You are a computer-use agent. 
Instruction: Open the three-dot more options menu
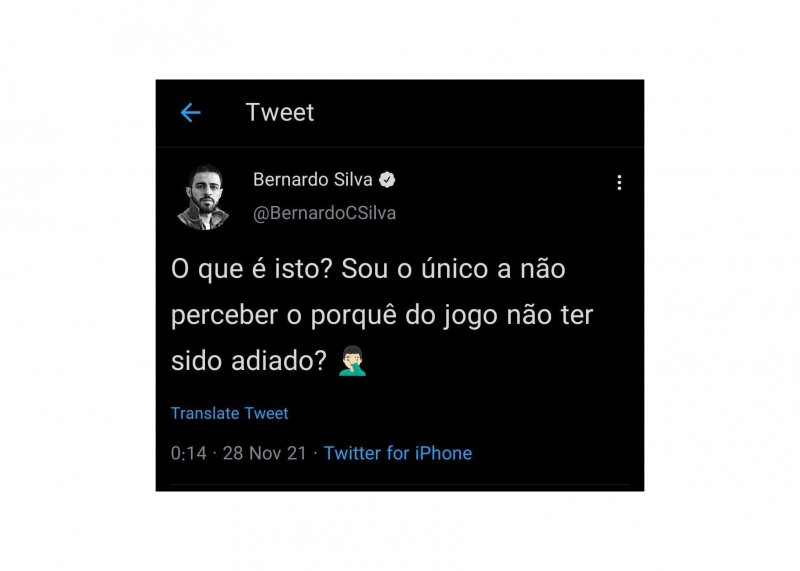[619, 182]
